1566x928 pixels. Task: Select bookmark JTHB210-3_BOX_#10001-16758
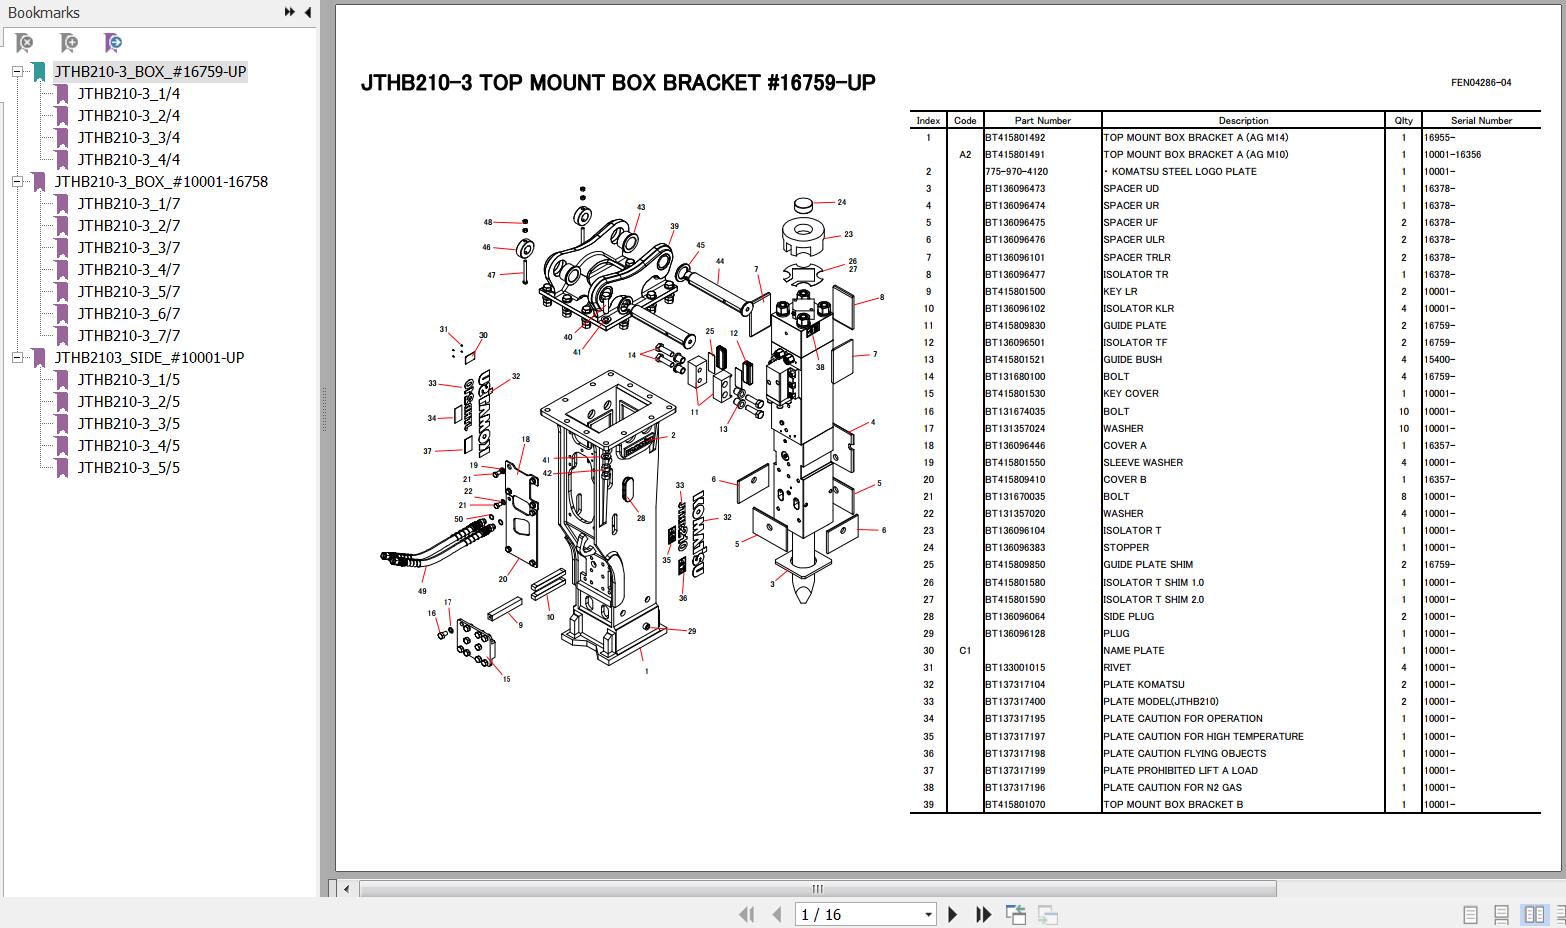click(161, 182)
